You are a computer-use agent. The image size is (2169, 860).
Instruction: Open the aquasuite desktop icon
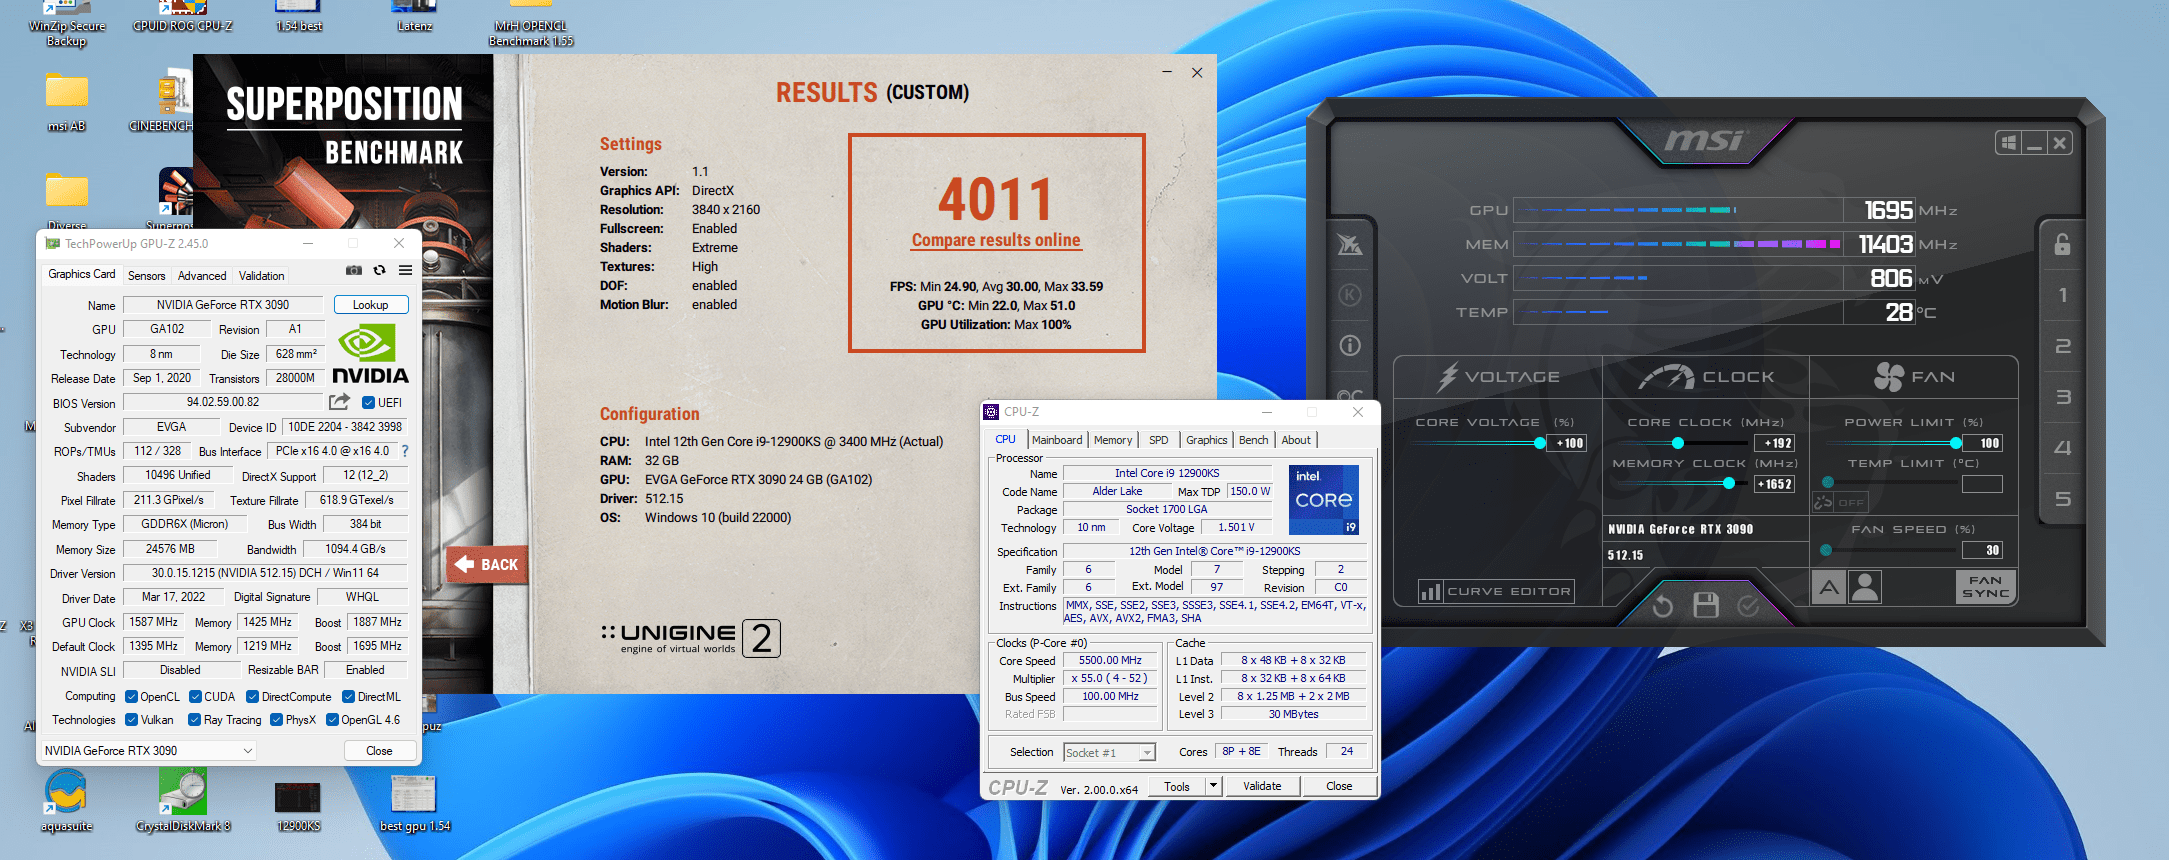(66, 800)
